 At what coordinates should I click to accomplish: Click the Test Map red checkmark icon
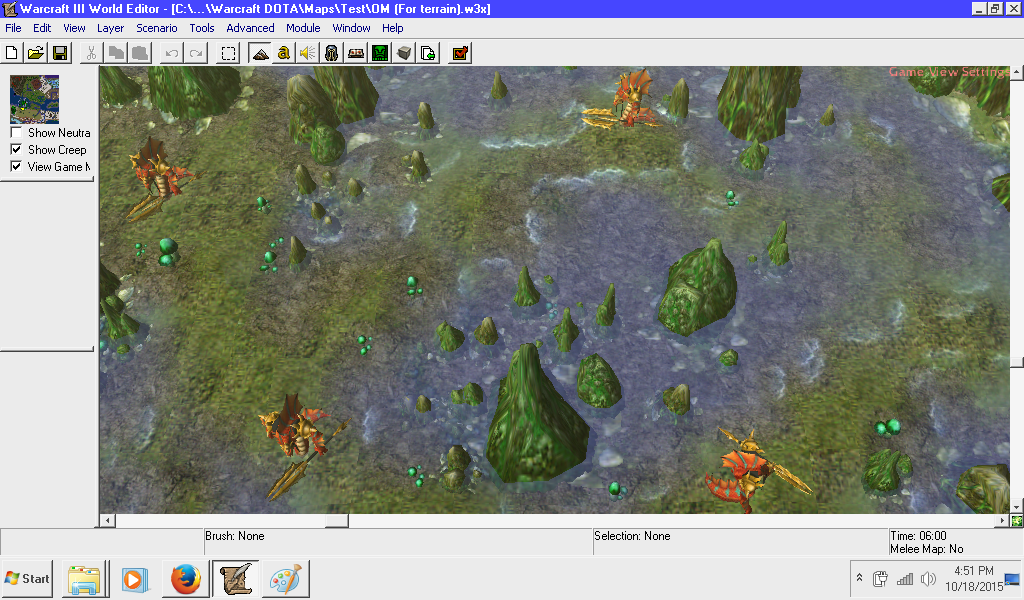(460, 53)
